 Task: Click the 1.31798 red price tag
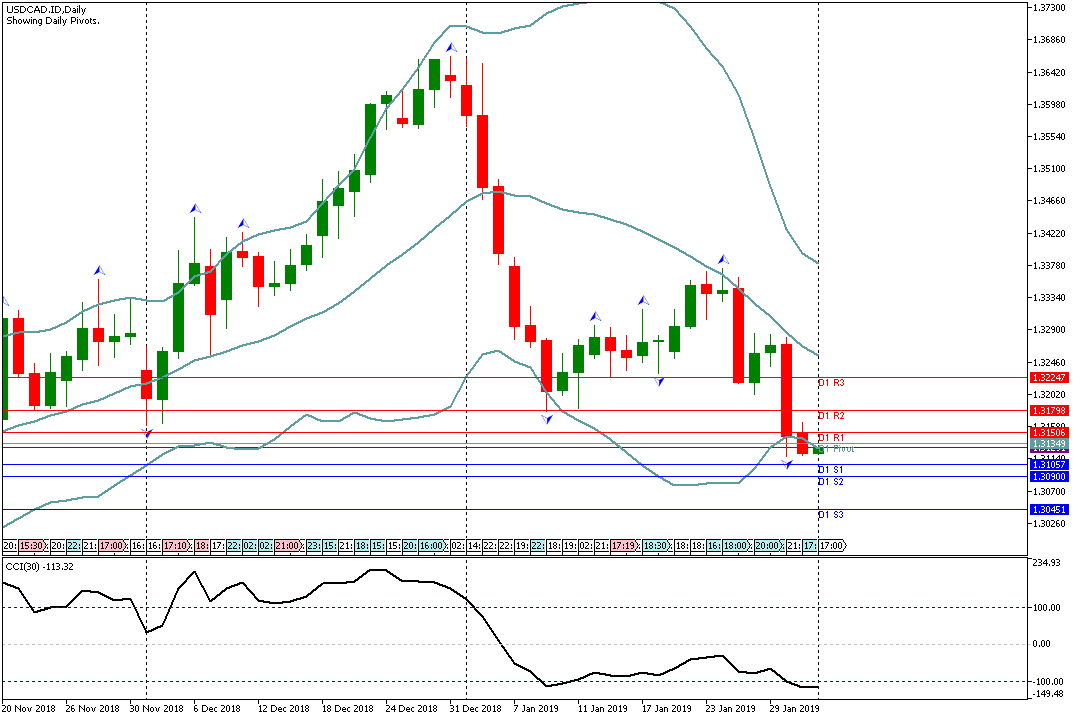[1048, 411]
